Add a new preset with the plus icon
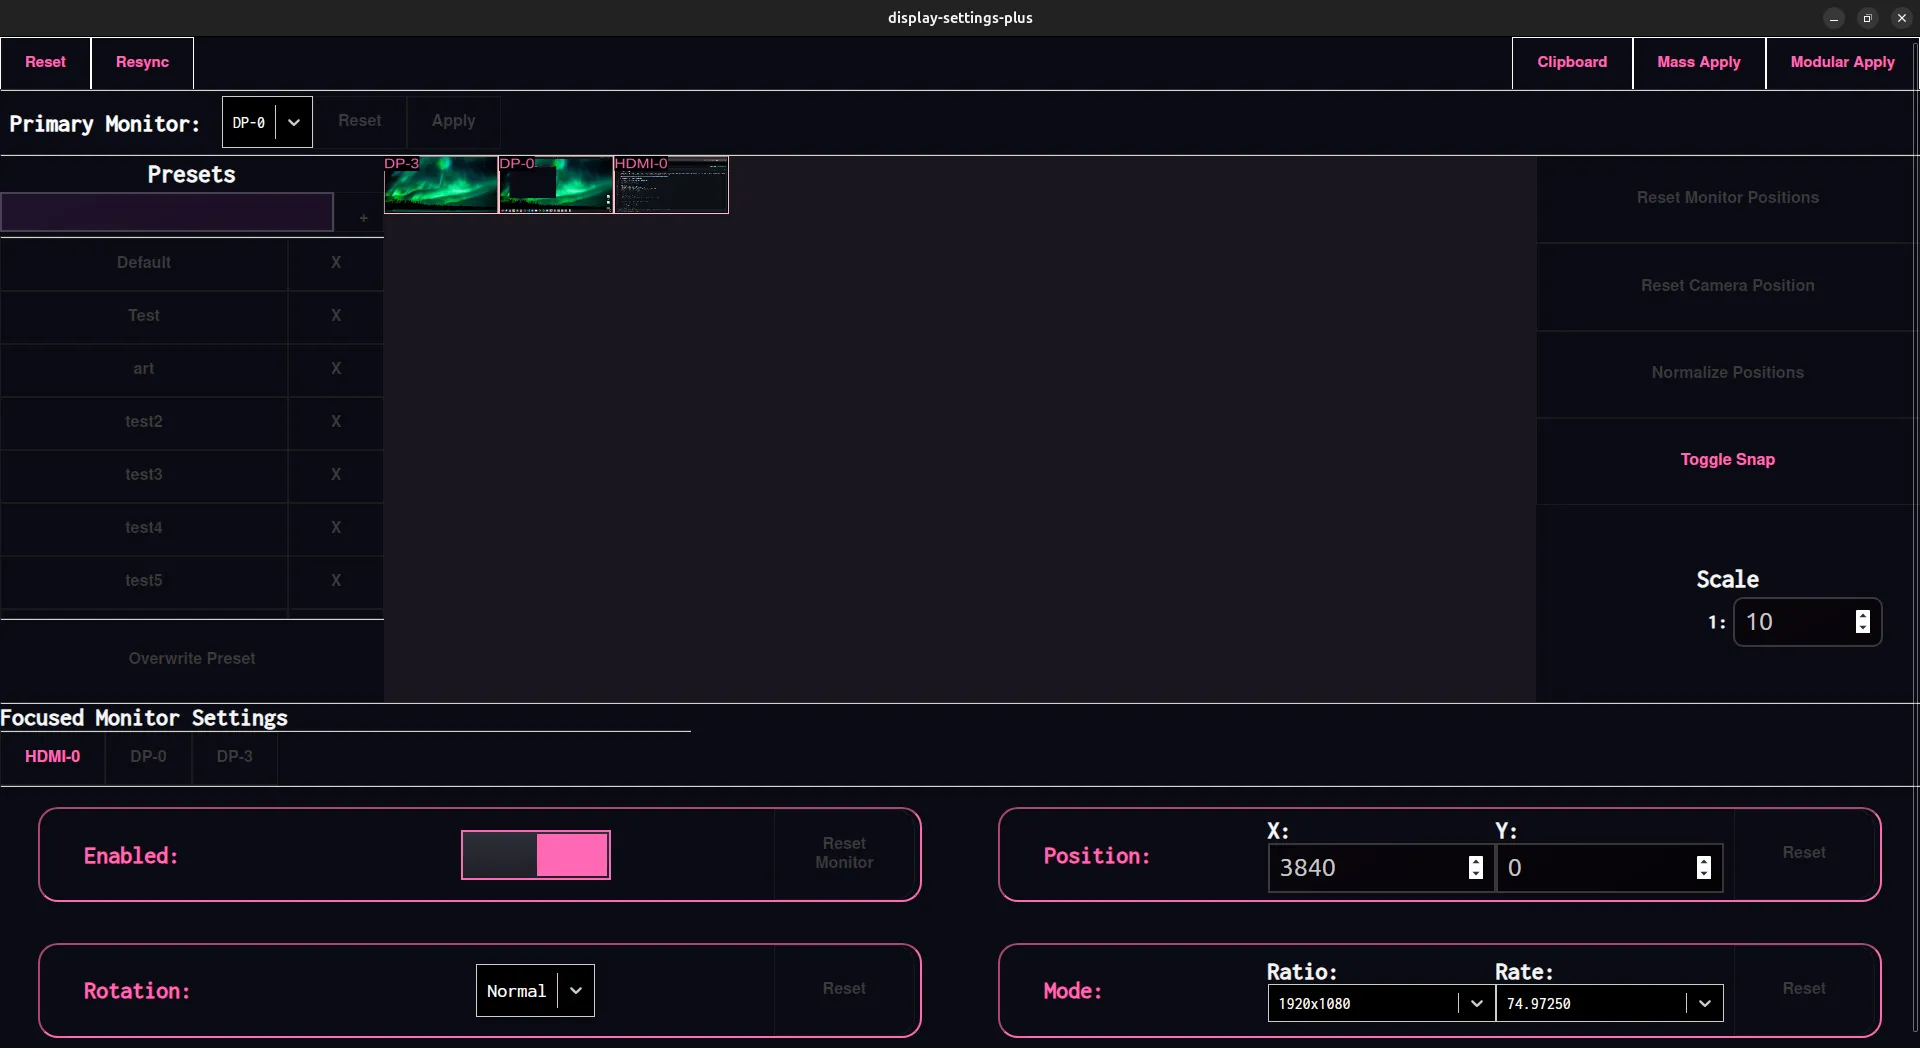Viewport: 1920px width, 1048px height. 362,218
